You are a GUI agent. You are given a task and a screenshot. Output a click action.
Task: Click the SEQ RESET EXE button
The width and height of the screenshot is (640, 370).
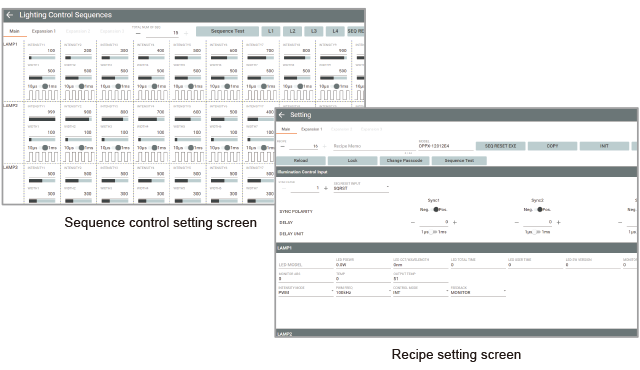click(500, 146)
